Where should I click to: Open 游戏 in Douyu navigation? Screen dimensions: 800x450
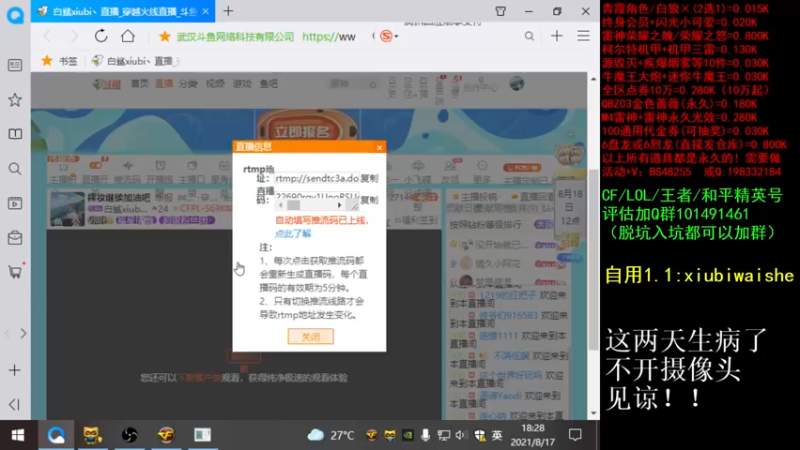tap(242, 84)
